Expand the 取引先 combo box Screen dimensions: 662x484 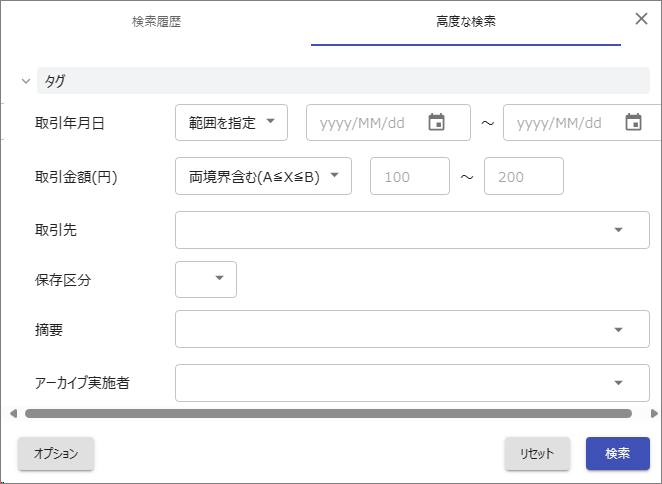point(617,230)
